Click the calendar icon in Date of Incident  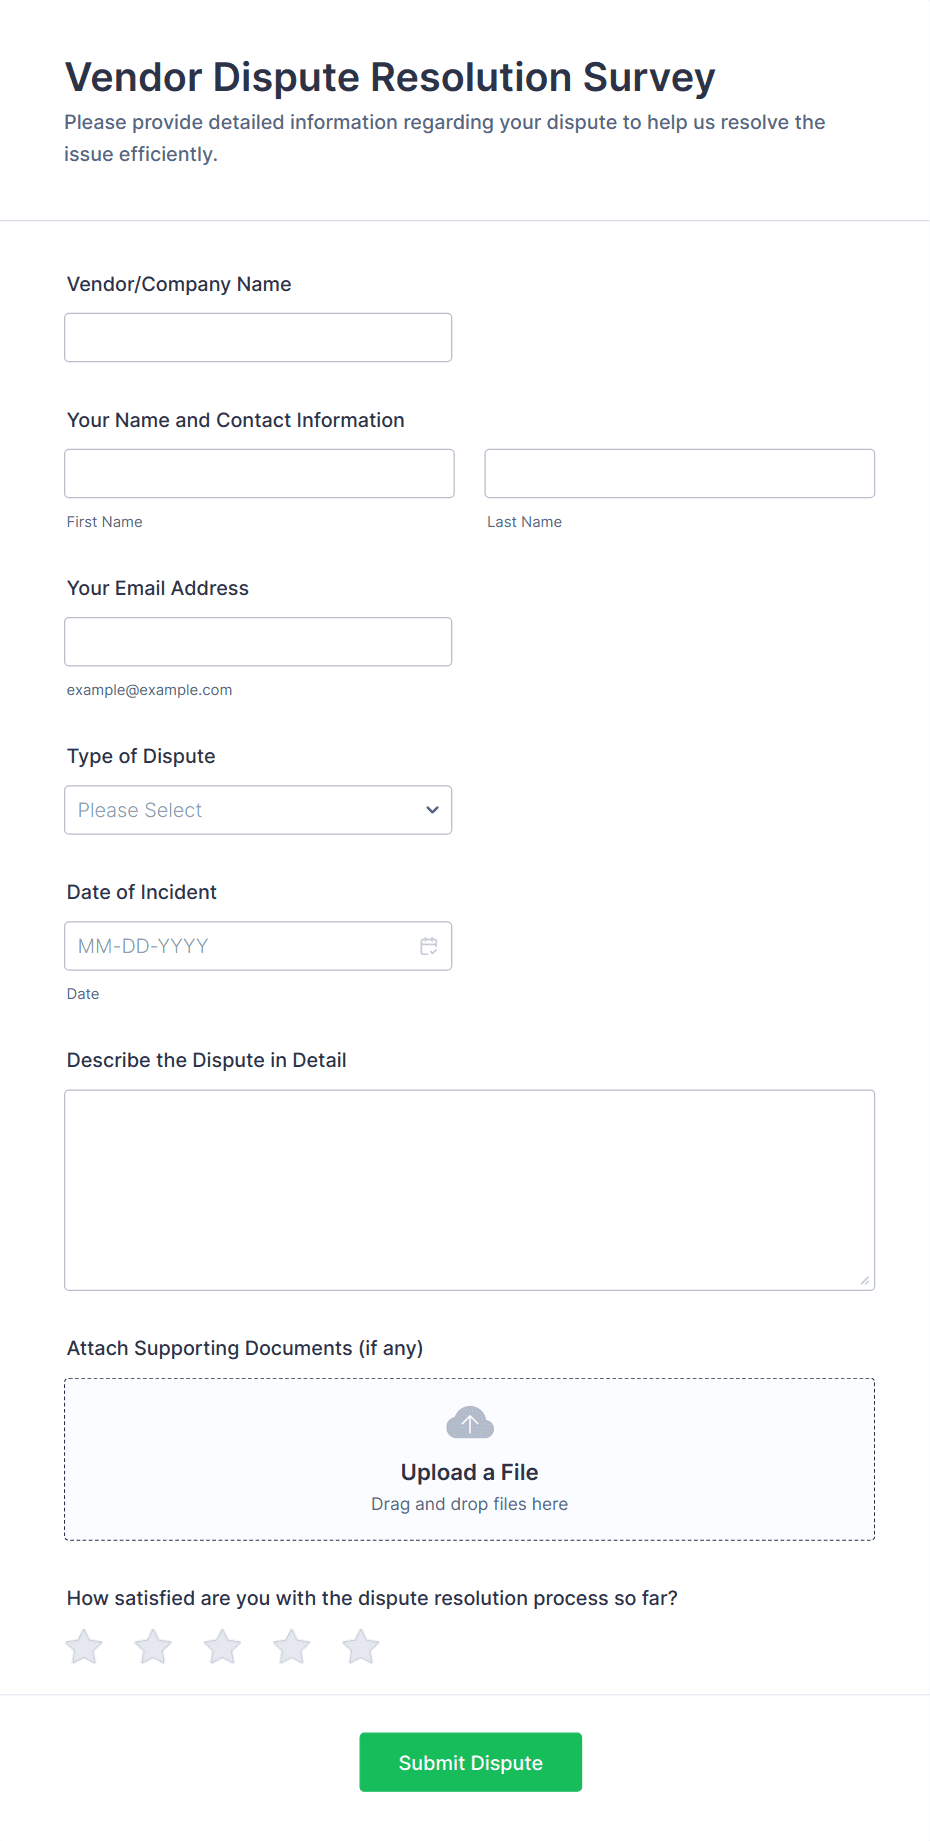click(x=429, y=945)
